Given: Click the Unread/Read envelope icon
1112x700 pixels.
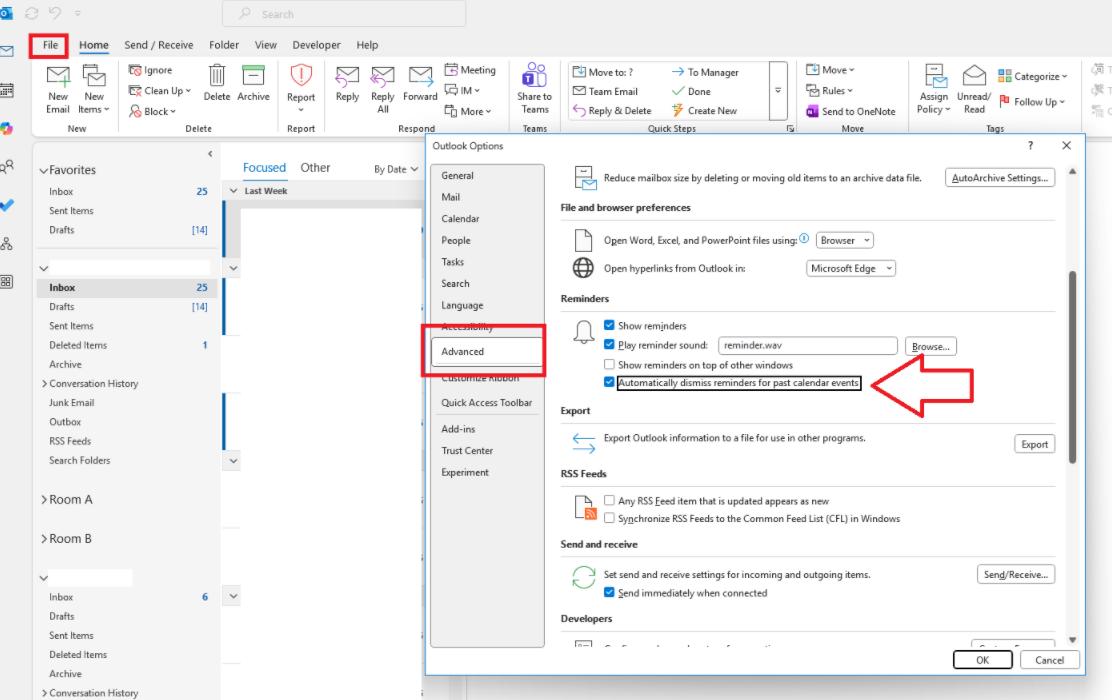Looking at the screenshot, I should (974, 76).
